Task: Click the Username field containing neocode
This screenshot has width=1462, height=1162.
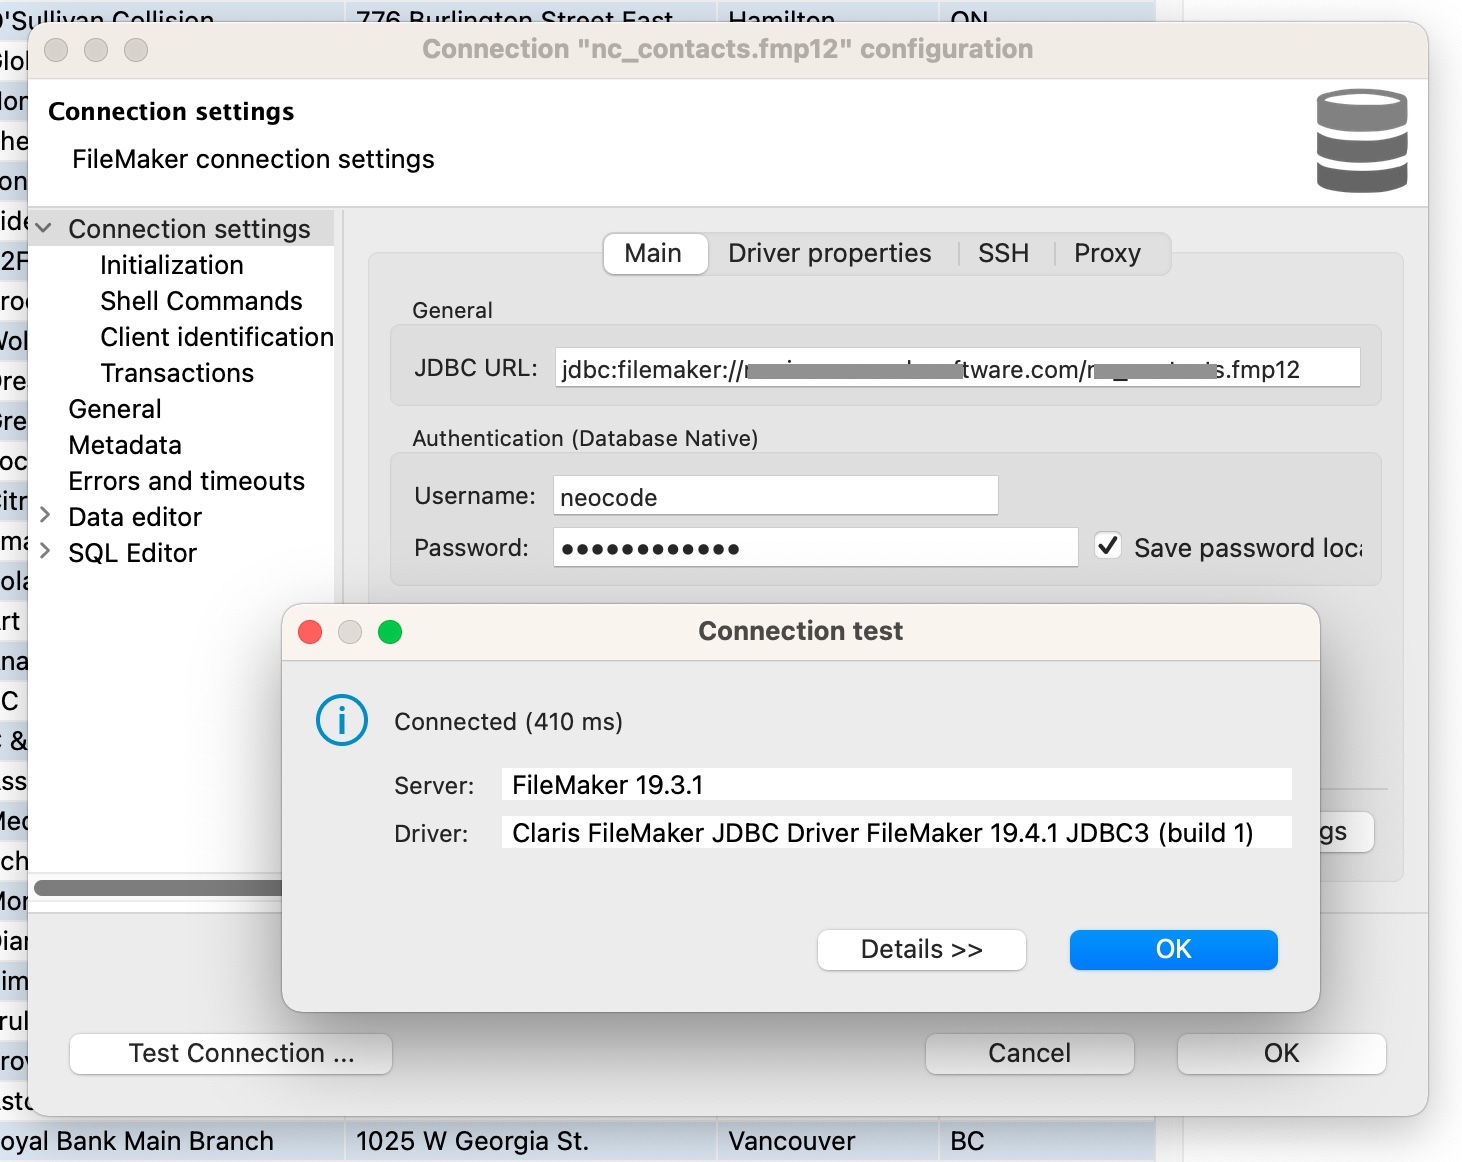Action: point(775,496)
